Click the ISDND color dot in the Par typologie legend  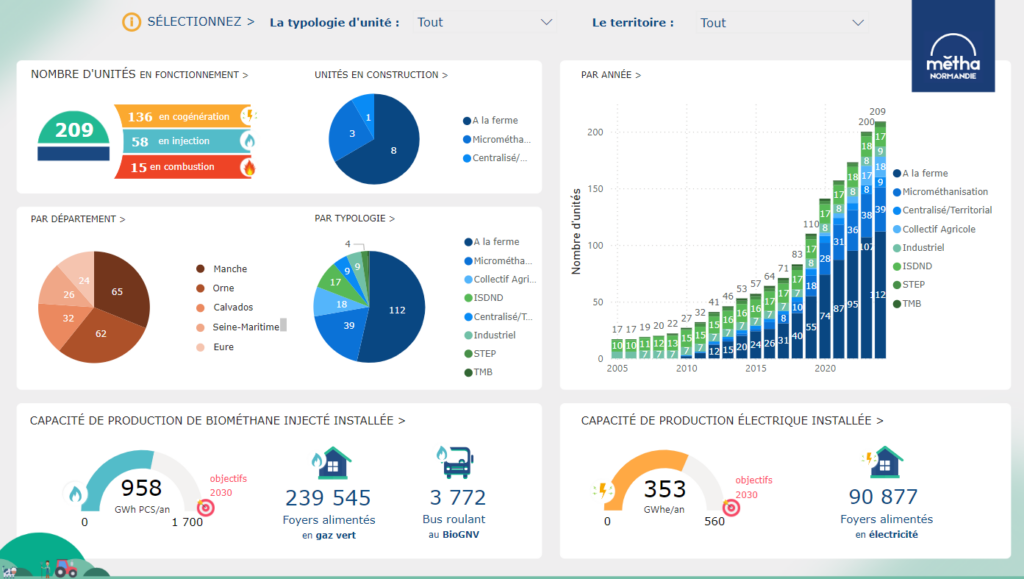(x=468, y=298)
